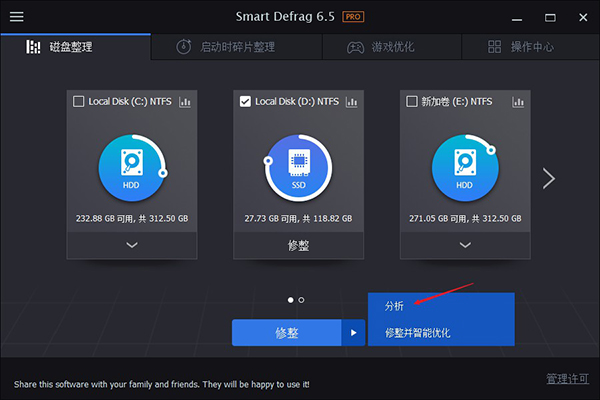Click the 271.05 GB 可用 text on E:

click(x=465, y=219)
